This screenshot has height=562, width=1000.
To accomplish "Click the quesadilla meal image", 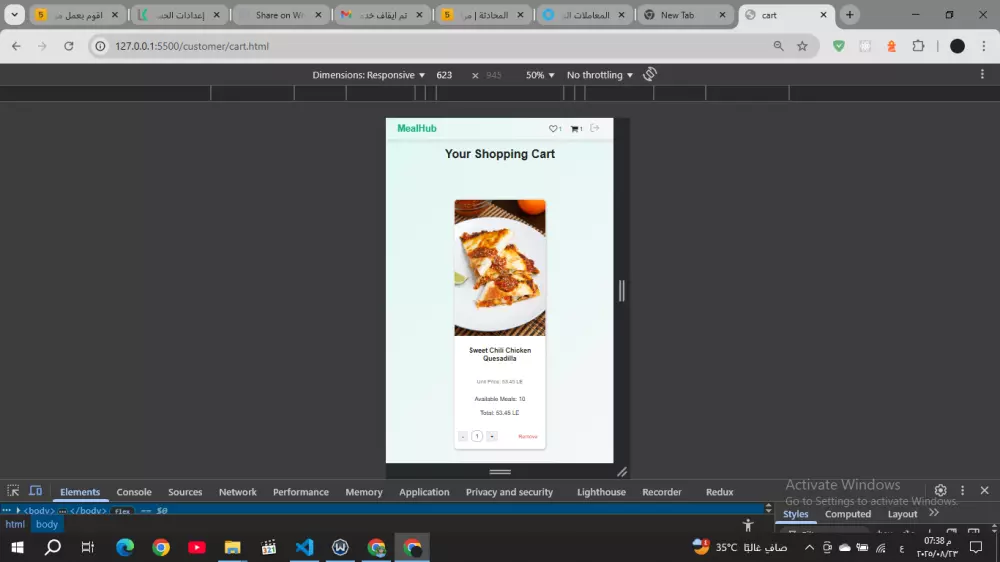I will click(x=500, y=268).
